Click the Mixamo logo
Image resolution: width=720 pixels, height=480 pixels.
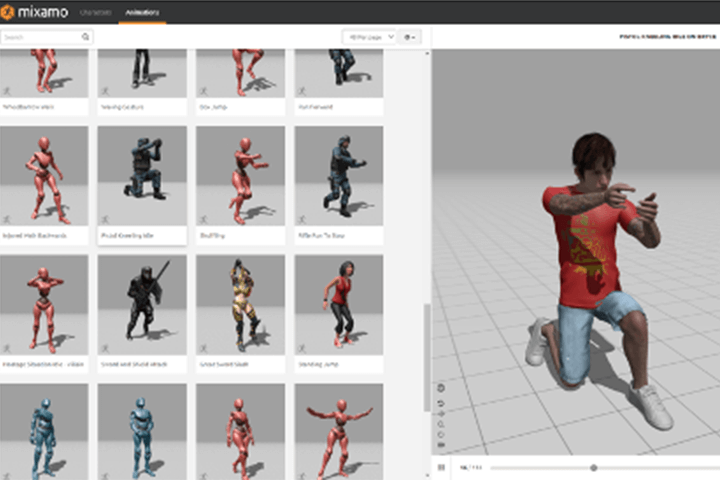coord(35,12)
